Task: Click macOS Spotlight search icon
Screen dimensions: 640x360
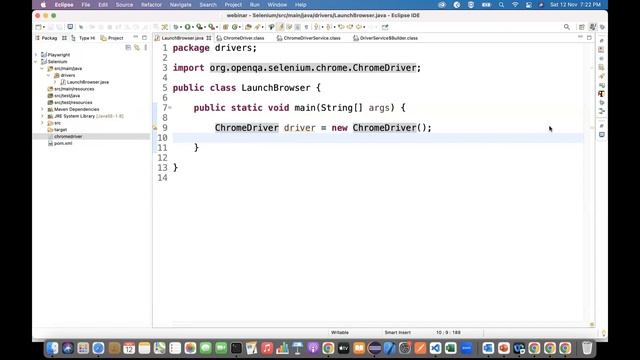Action: tap(501, 5)
